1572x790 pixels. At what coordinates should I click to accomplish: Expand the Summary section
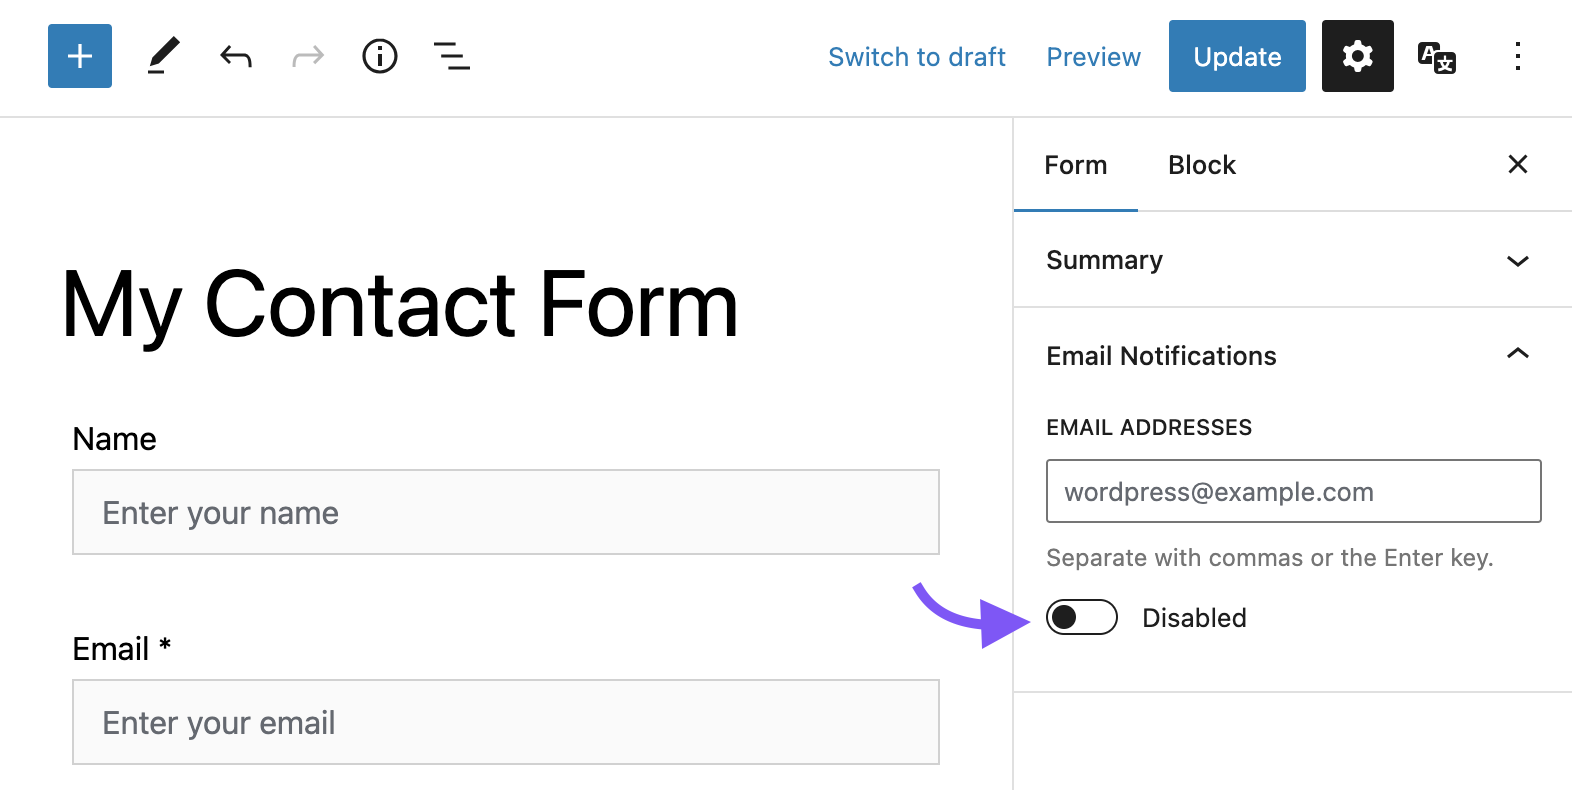(1293, 260)
